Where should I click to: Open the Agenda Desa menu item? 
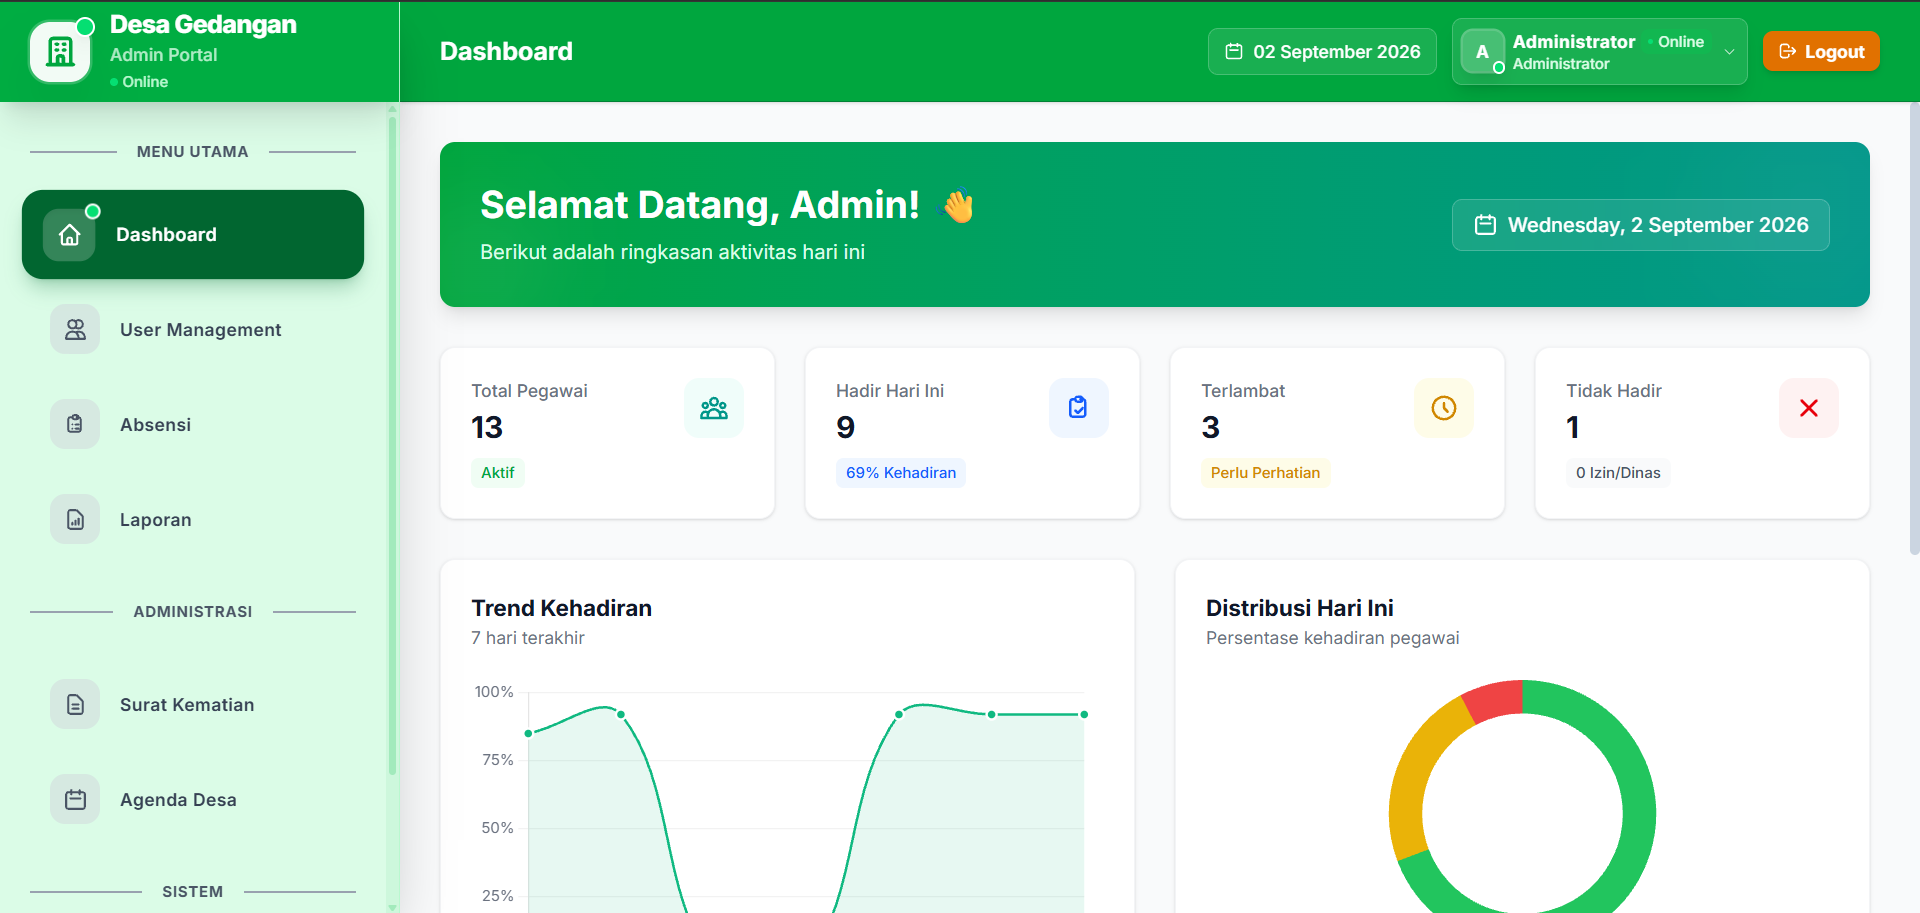pyautogui.click(x=193, y=800)
